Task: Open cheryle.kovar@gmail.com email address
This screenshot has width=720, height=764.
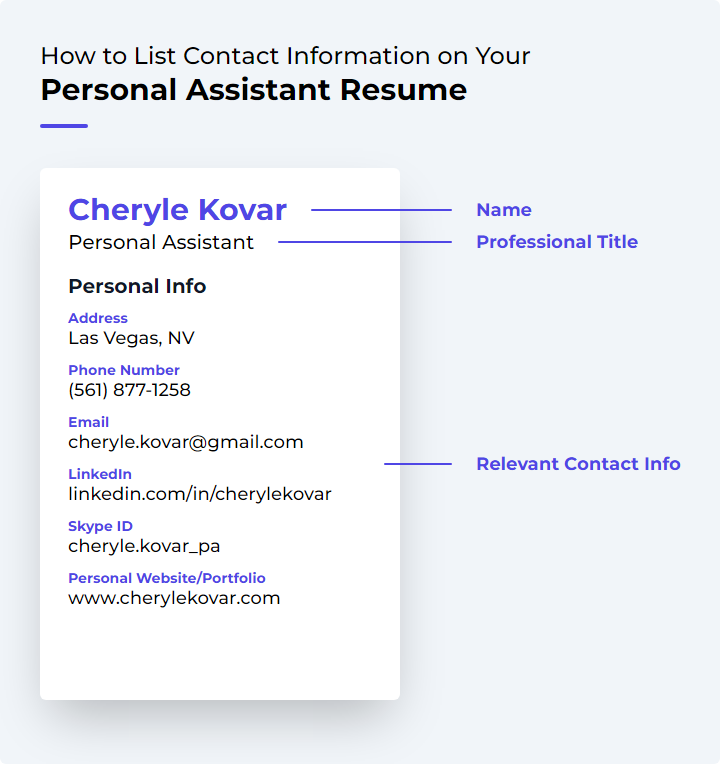Action: 186,442
